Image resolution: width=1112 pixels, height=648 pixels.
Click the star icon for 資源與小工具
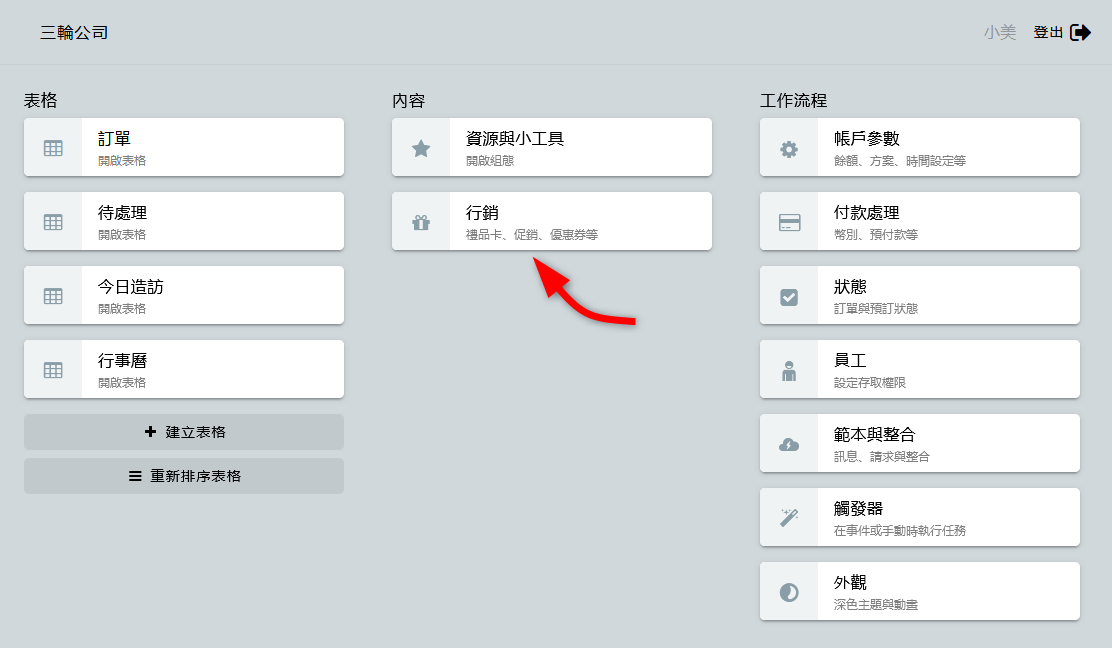click(421, 148)
